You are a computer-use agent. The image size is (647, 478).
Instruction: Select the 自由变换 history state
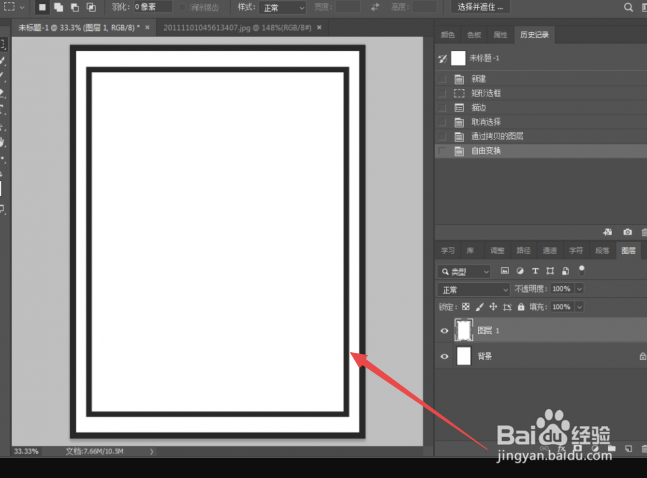[541, 151]
